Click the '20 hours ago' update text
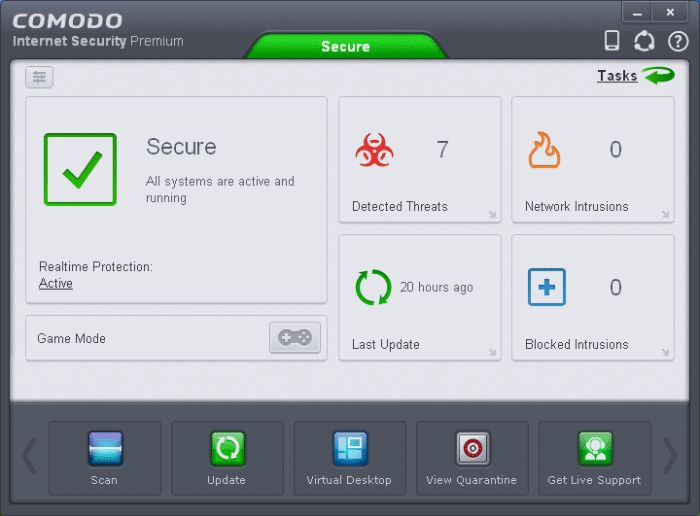 (436, 287)
